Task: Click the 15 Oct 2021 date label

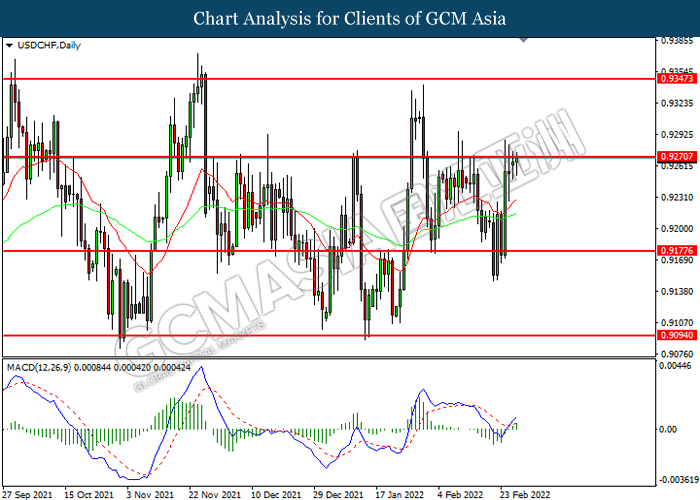Action: click(89, 495)
